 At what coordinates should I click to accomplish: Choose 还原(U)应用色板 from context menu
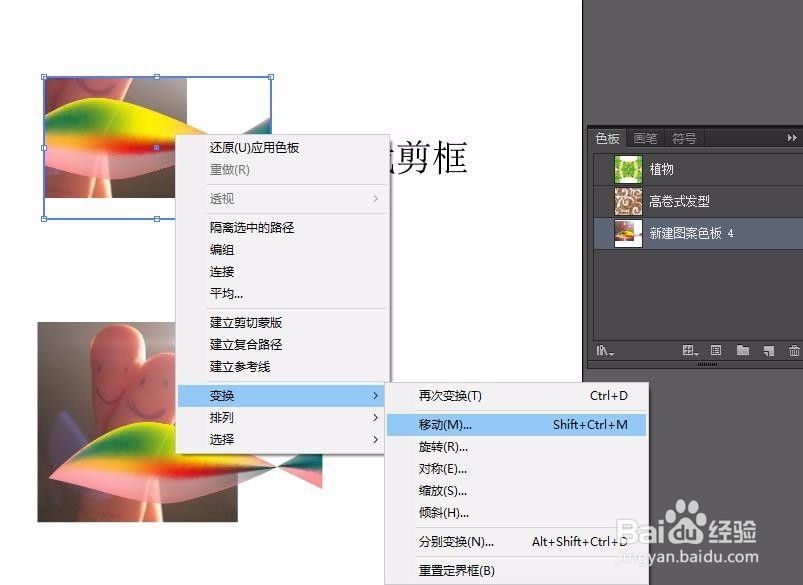tap(283, 148)
